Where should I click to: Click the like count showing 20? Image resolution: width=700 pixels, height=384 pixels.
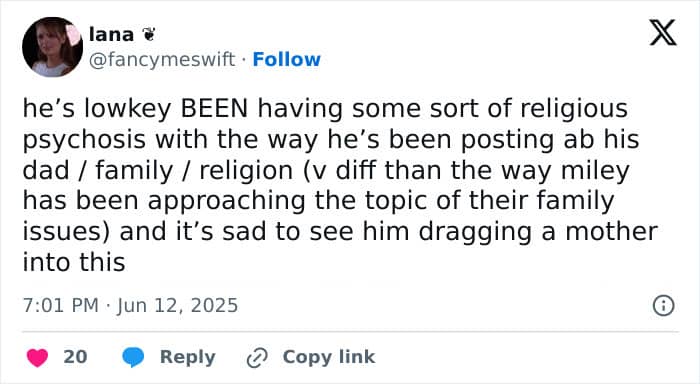click(x=75, y=357)
